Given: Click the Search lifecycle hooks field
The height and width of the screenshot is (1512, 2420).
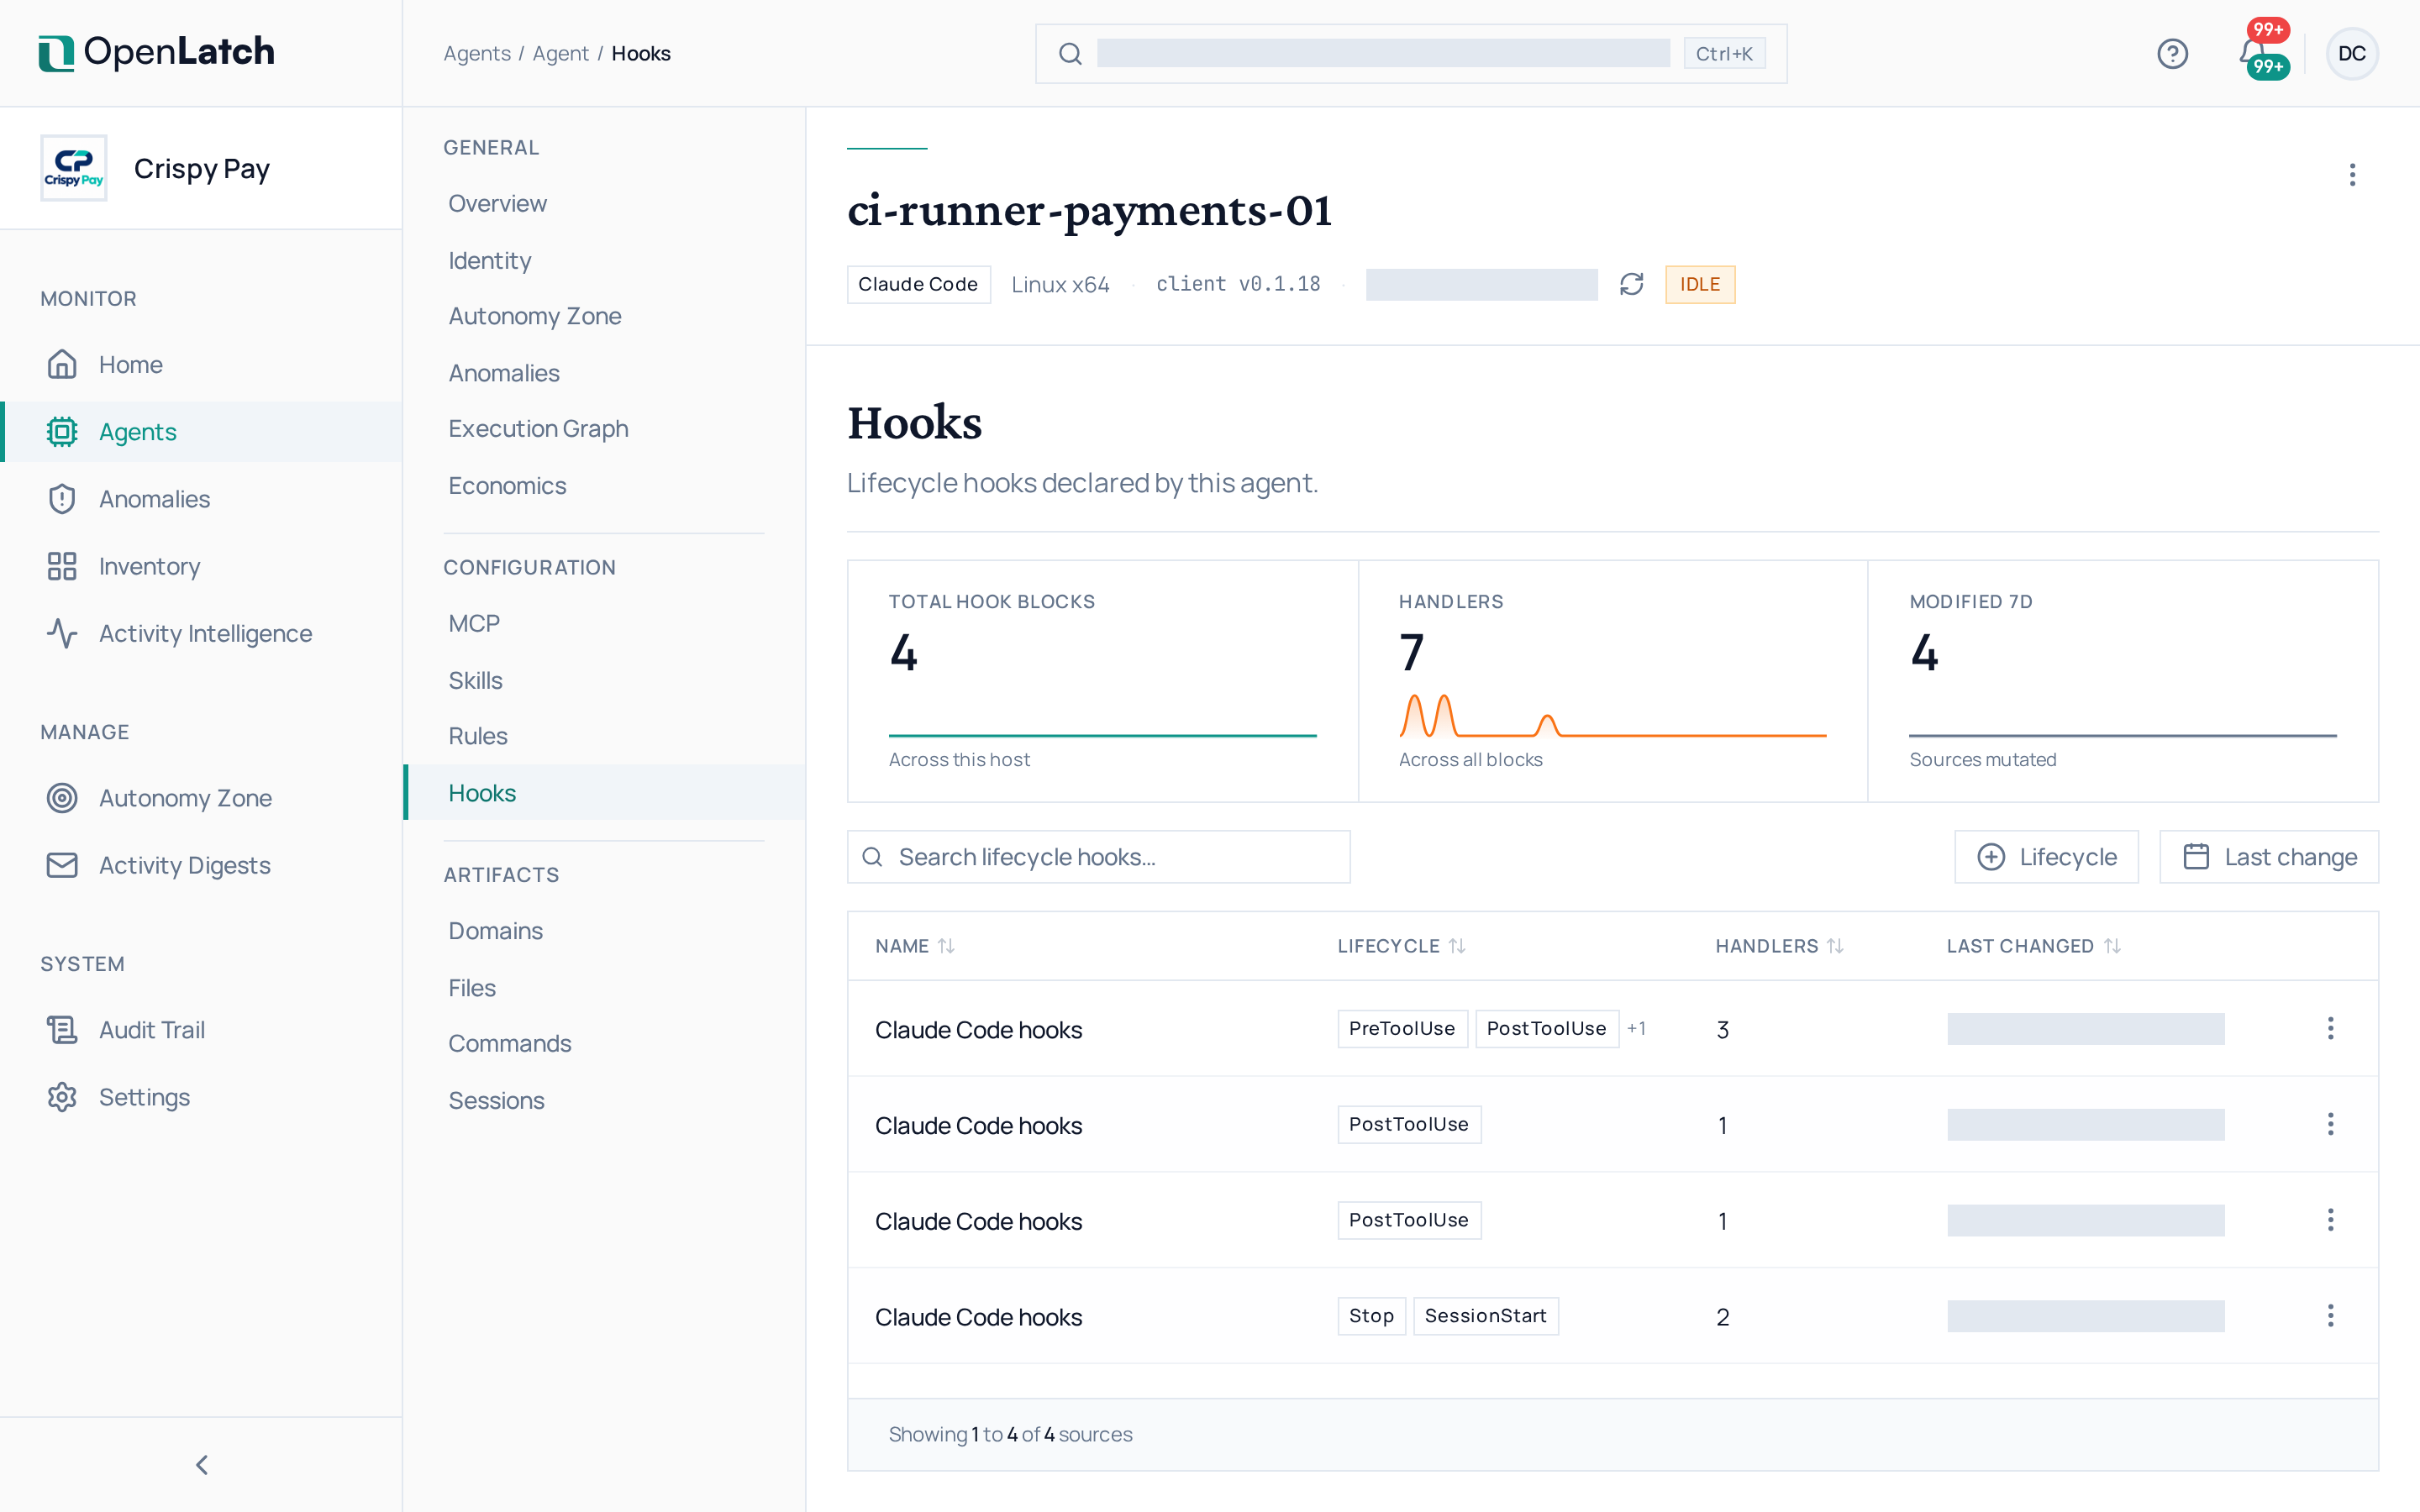Looking at the screenshot, I should click(1098, 857).
